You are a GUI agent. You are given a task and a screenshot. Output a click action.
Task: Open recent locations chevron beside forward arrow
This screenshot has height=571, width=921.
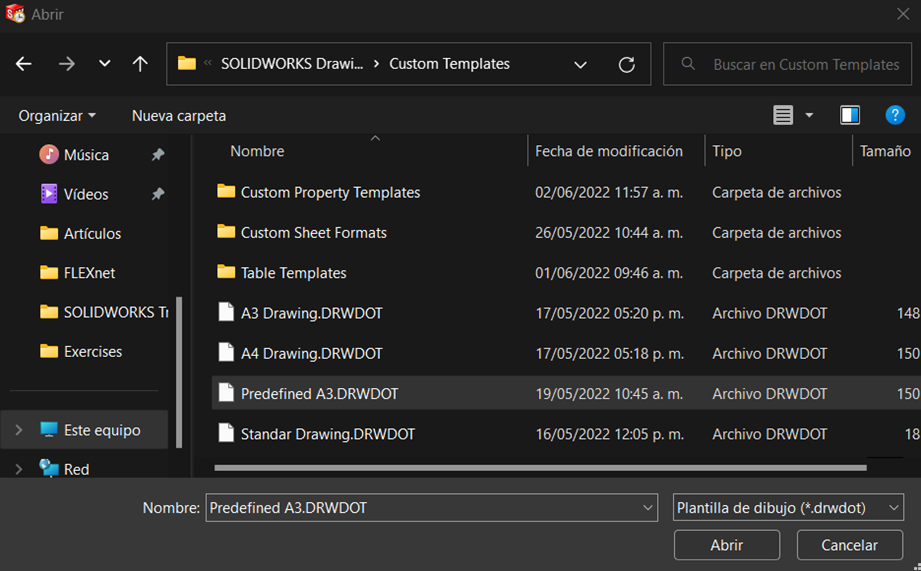click(105, 63)
